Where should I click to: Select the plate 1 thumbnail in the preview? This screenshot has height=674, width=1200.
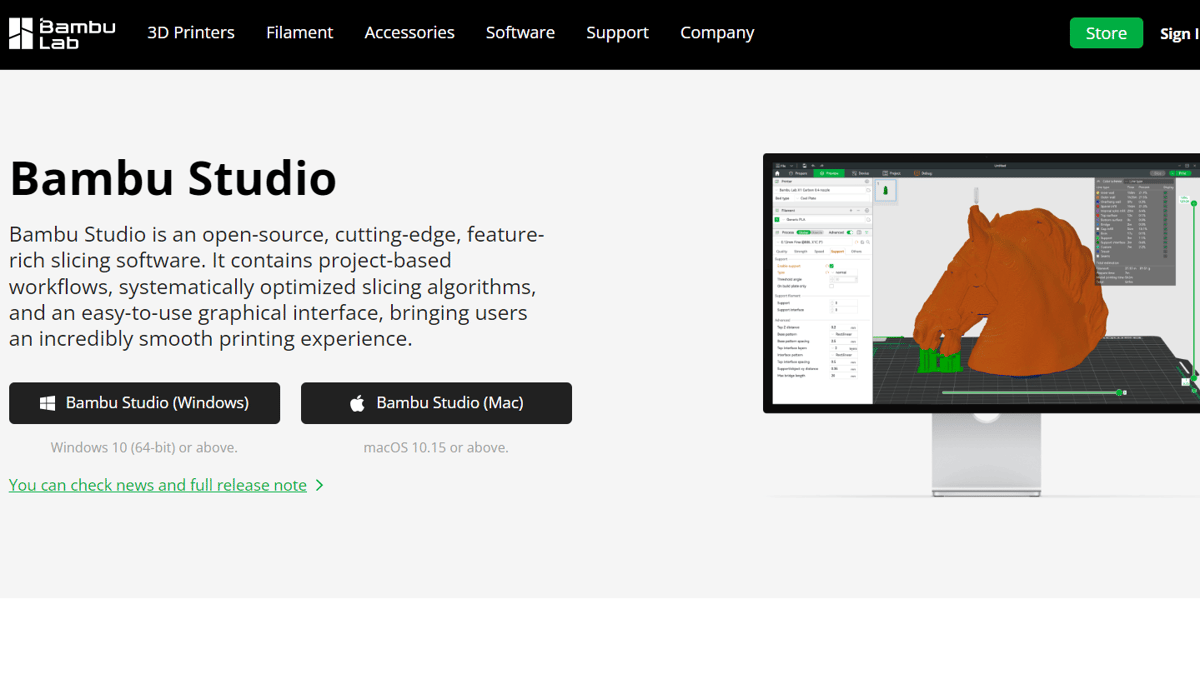(885, 190)
